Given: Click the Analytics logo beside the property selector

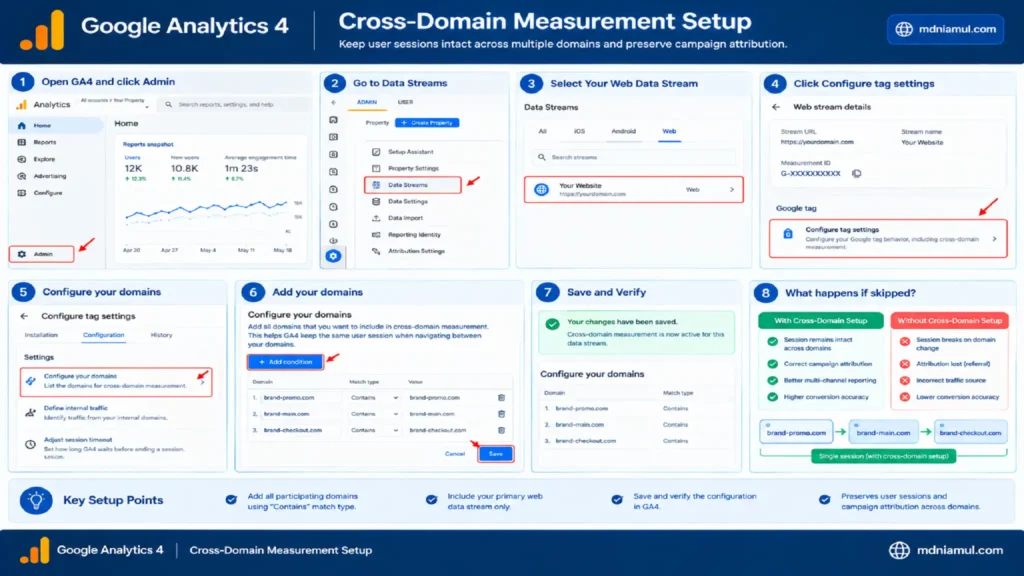Looking at the screenshot, I should point(22,104).
